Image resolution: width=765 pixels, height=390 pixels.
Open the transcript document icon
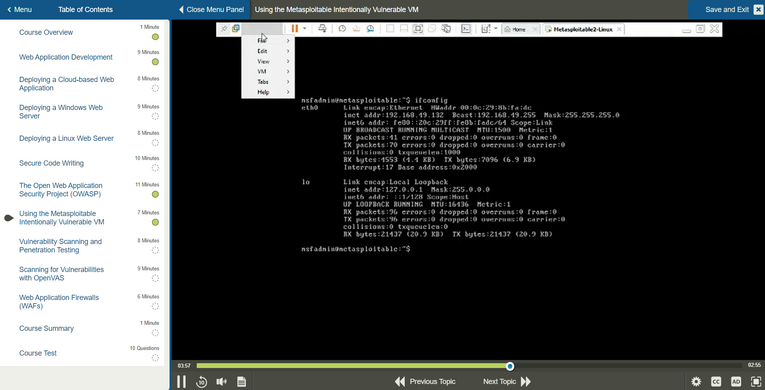pyautogui.click(x=241, y=382)
